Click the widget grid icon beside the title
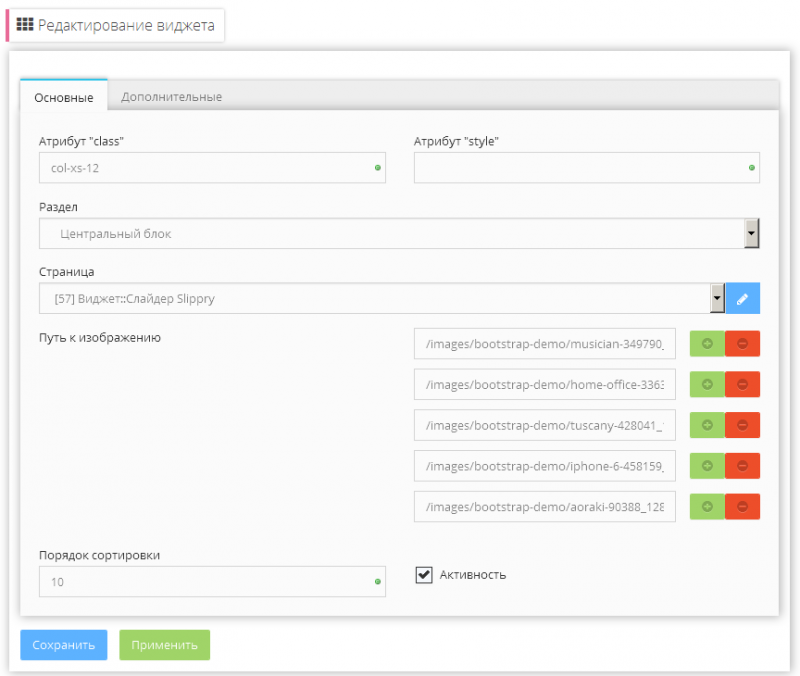This screenshot has width=800, height=676. point(25,24)
